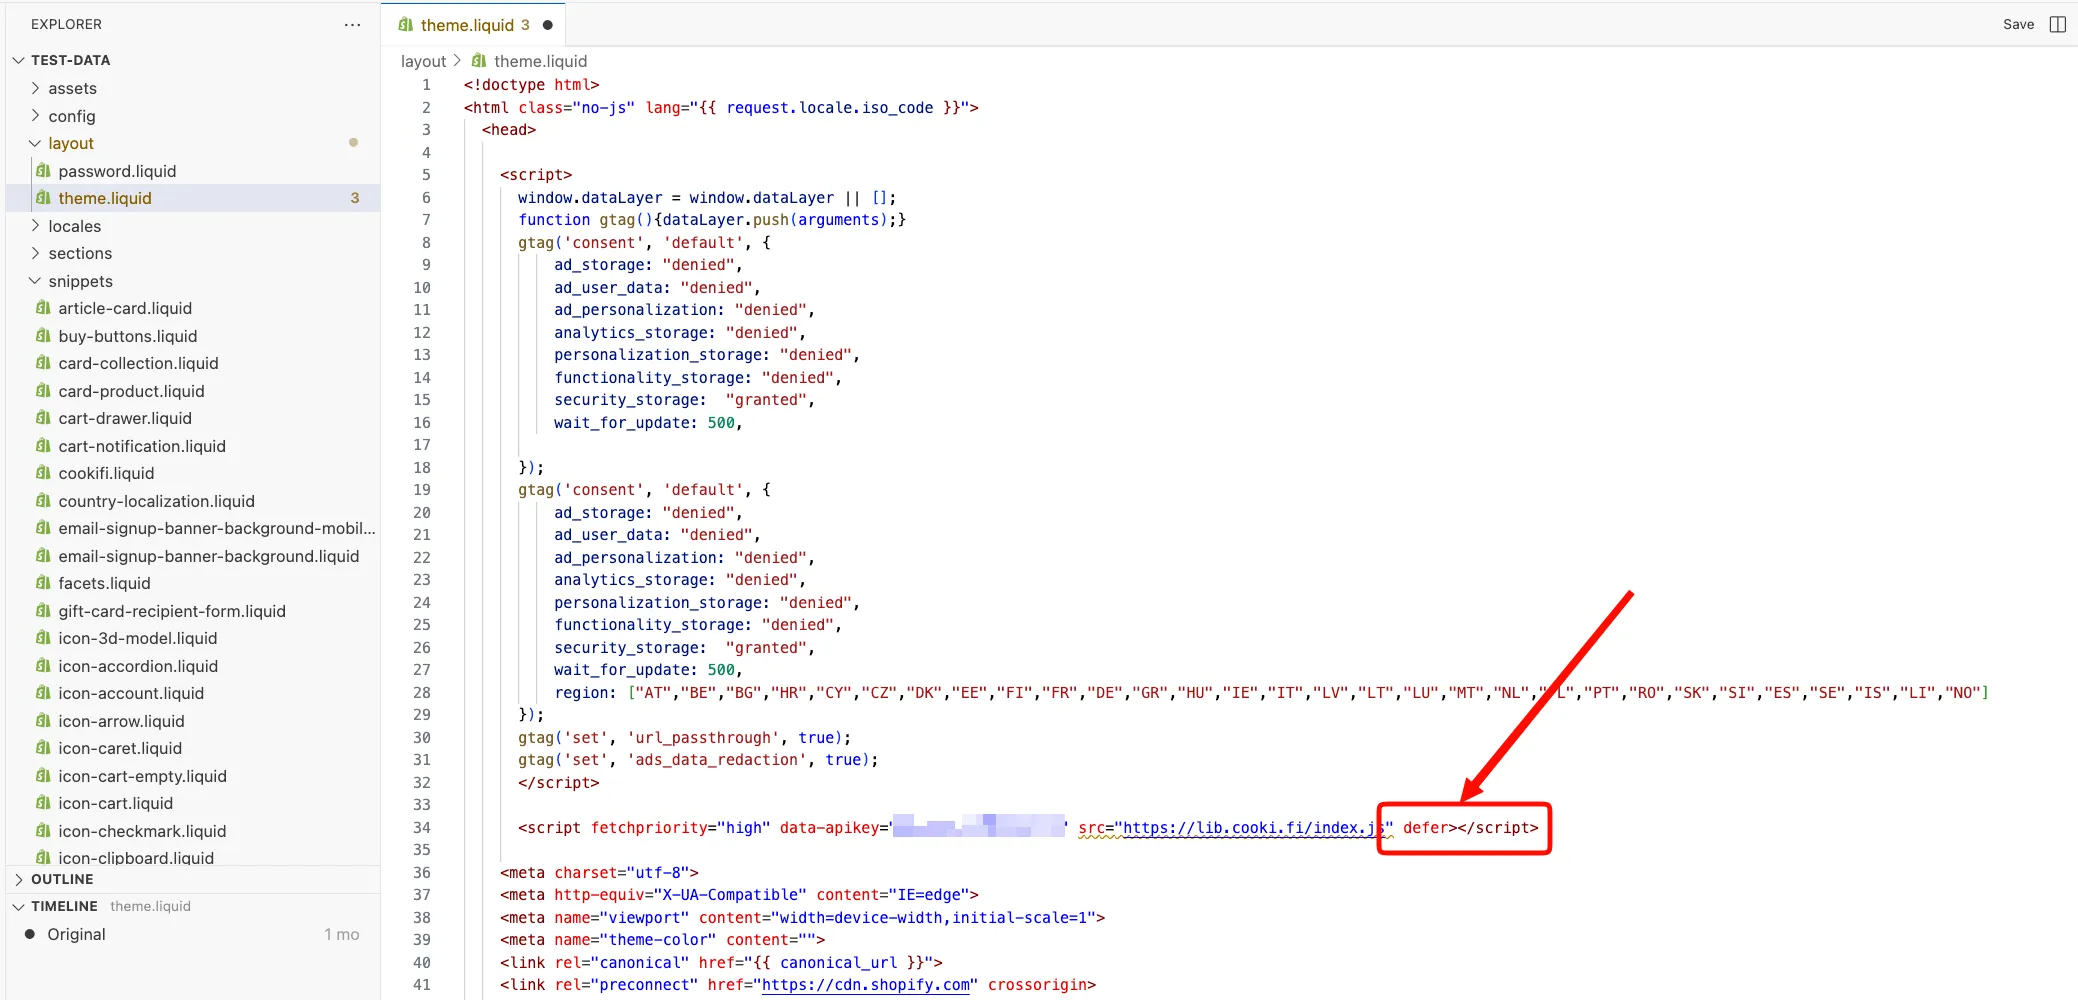Viewport: 2078px width, 1000px height.
Task: Open icon-checkmark.liquid snippet
Action: coord(142,831)
